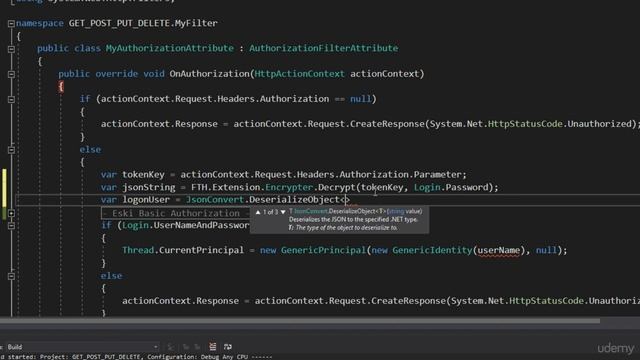Click 'logonUser' variable declaration
The image size is (640, 360).
point(146,200)
